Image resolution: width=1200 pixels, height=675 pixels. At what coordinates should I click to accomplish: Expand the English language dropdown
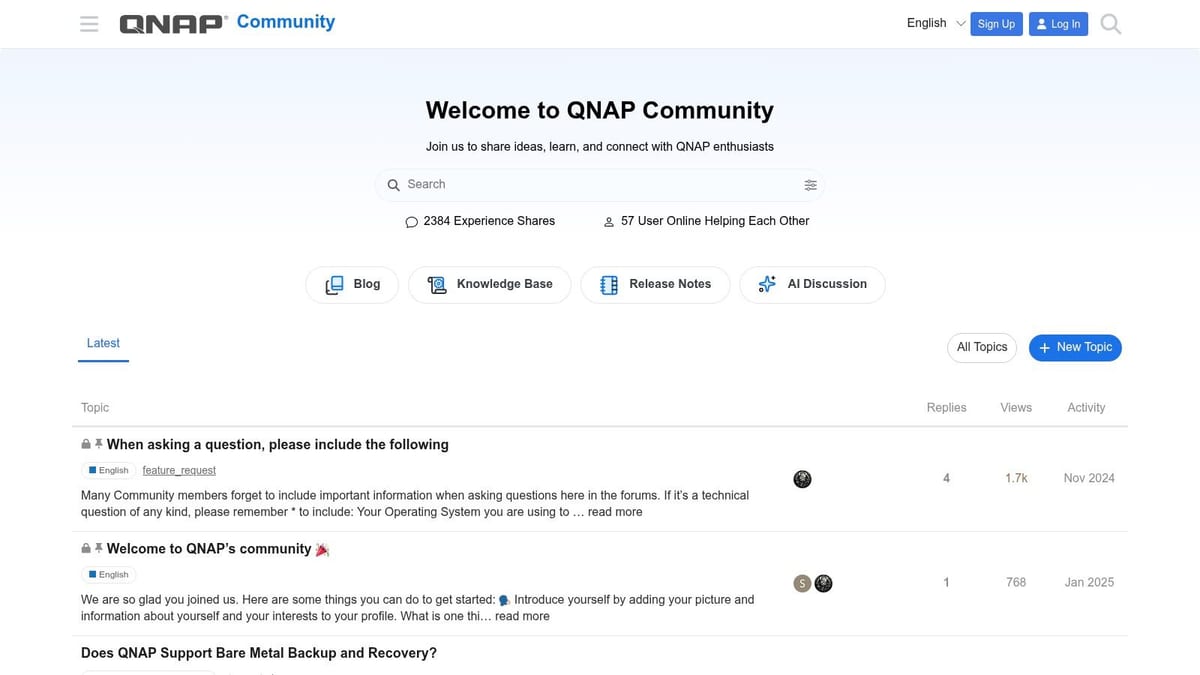tap(936, 23)
